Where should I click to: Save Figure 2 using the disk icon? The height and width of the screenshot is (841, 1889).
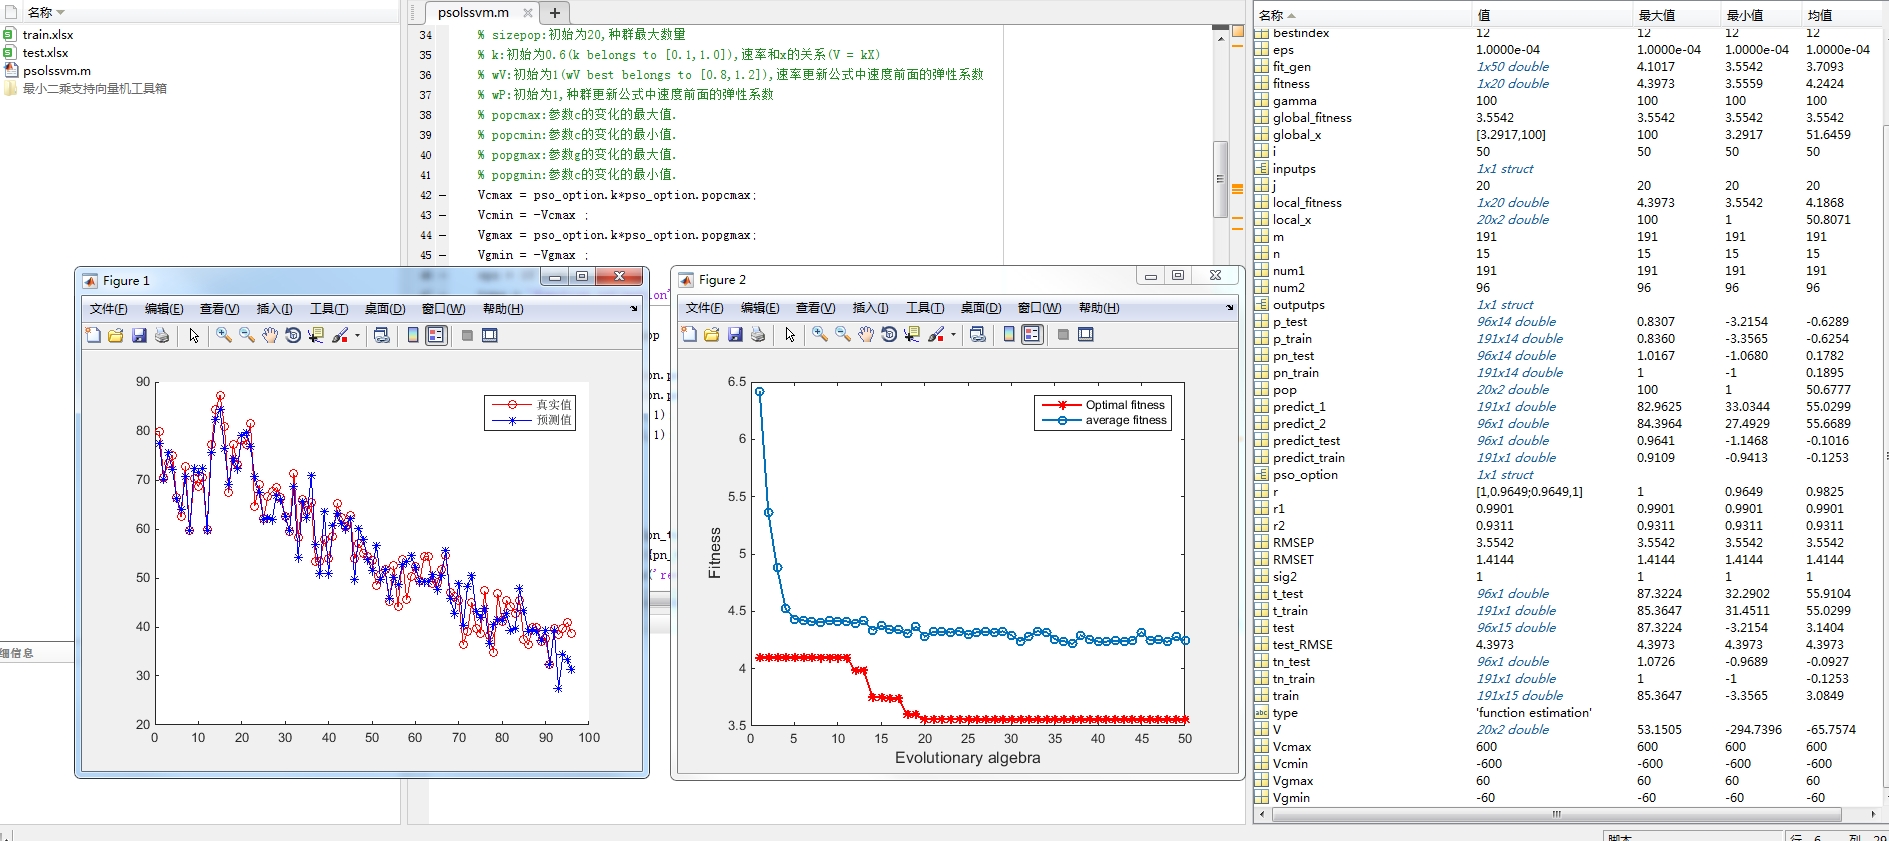pos(735,335)
